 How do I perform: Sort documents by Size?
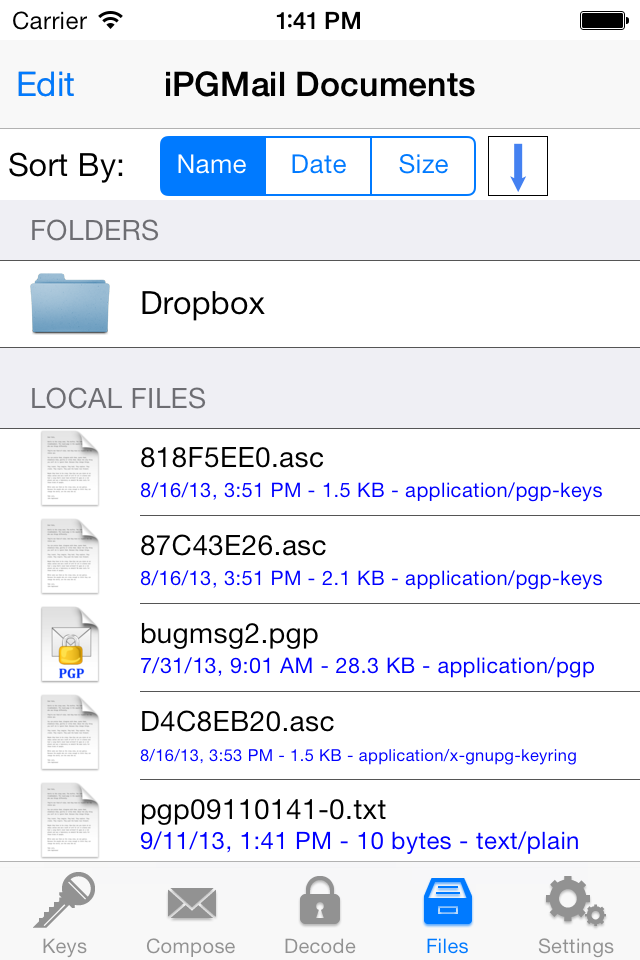[x=423, y=165]
